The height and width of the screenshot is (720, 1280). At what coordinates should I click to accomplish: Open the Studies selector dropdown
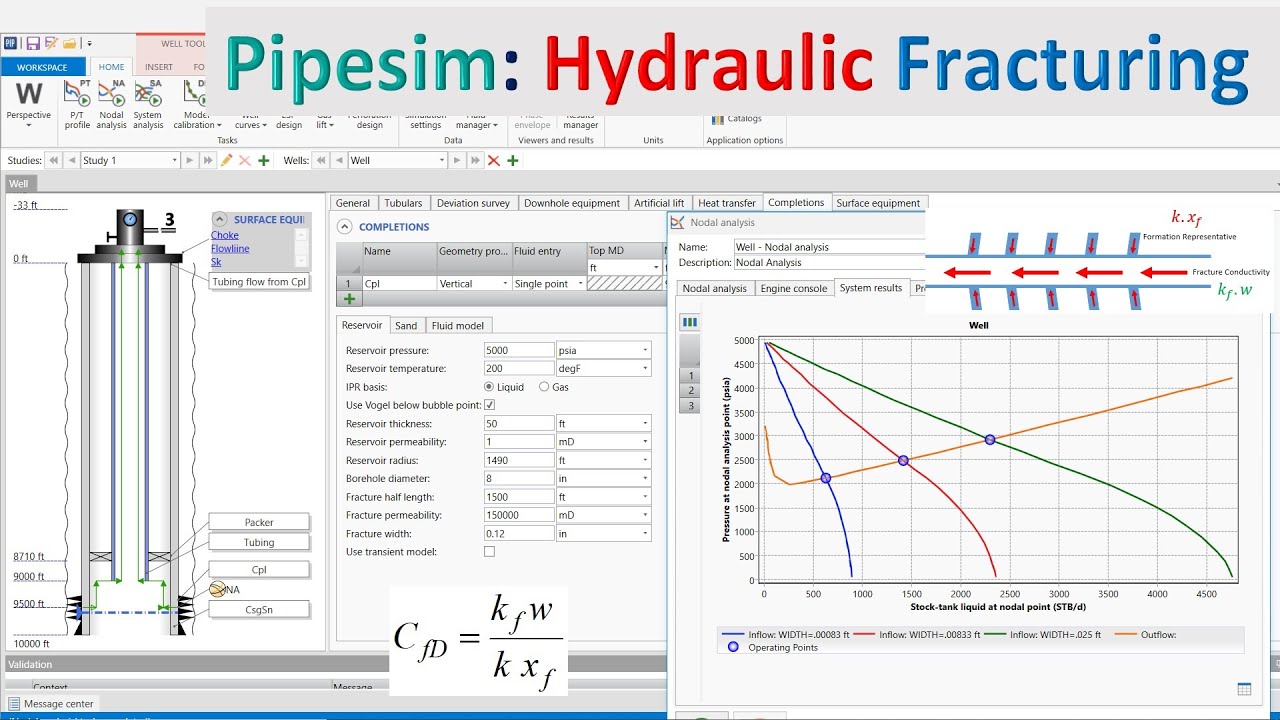(174, 160)
